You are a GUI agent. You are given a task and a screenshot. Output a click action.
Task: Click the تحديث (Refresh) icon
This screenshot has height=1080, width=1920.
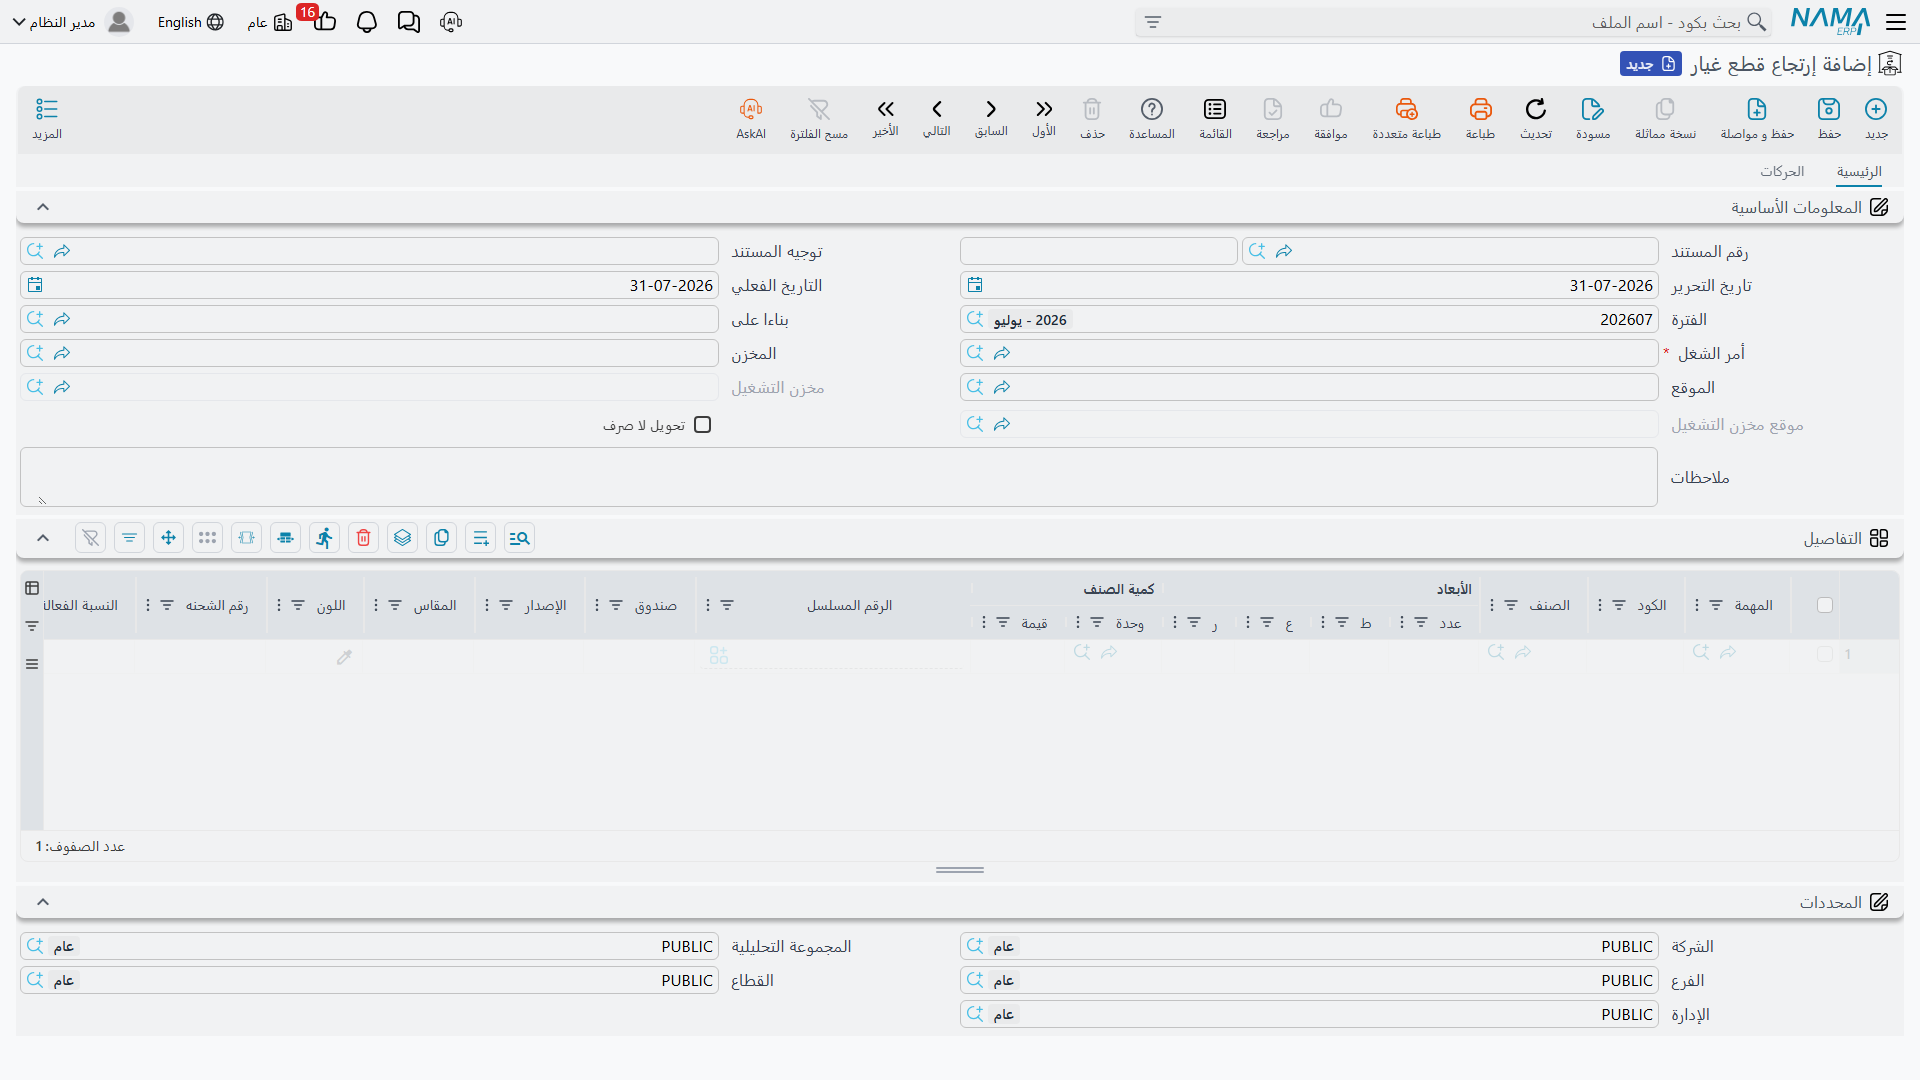click(1536, 118)
